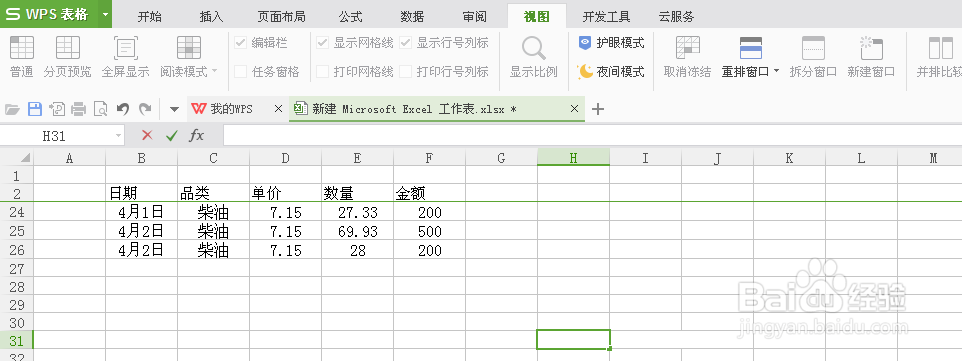This screenshot has height=361, width=962.
Task: Select the cell containing 27.33
Action: click(358, 212)
